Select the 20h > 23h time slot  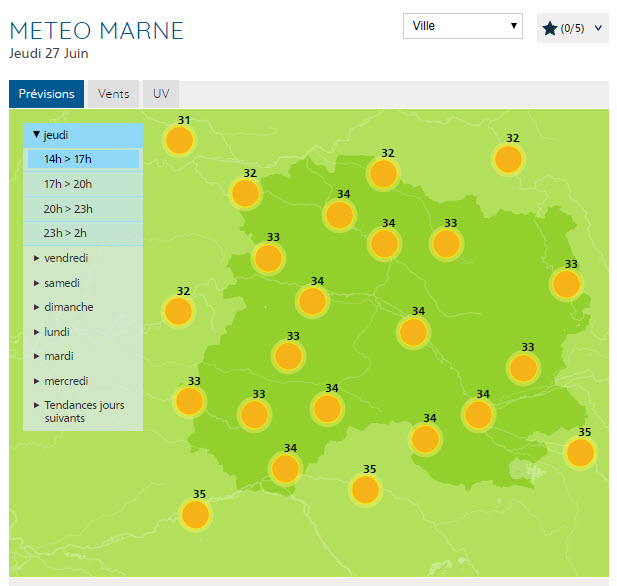(x=83, y=209)
